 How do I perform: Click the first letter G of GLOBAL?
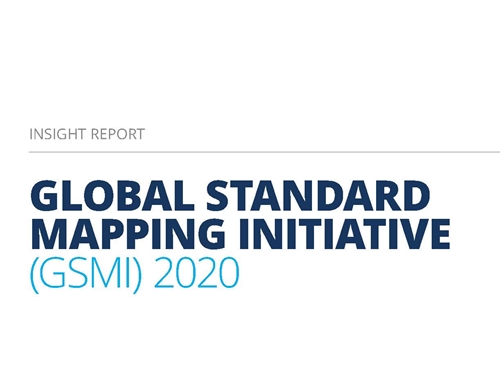(45, 196)
